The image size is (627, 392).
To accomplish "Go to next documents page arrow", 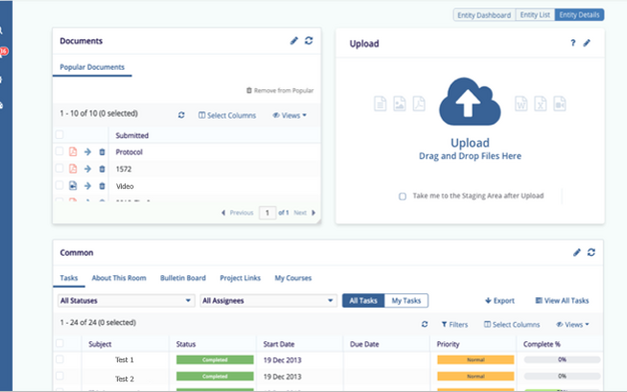I will [x=313, y=213].
